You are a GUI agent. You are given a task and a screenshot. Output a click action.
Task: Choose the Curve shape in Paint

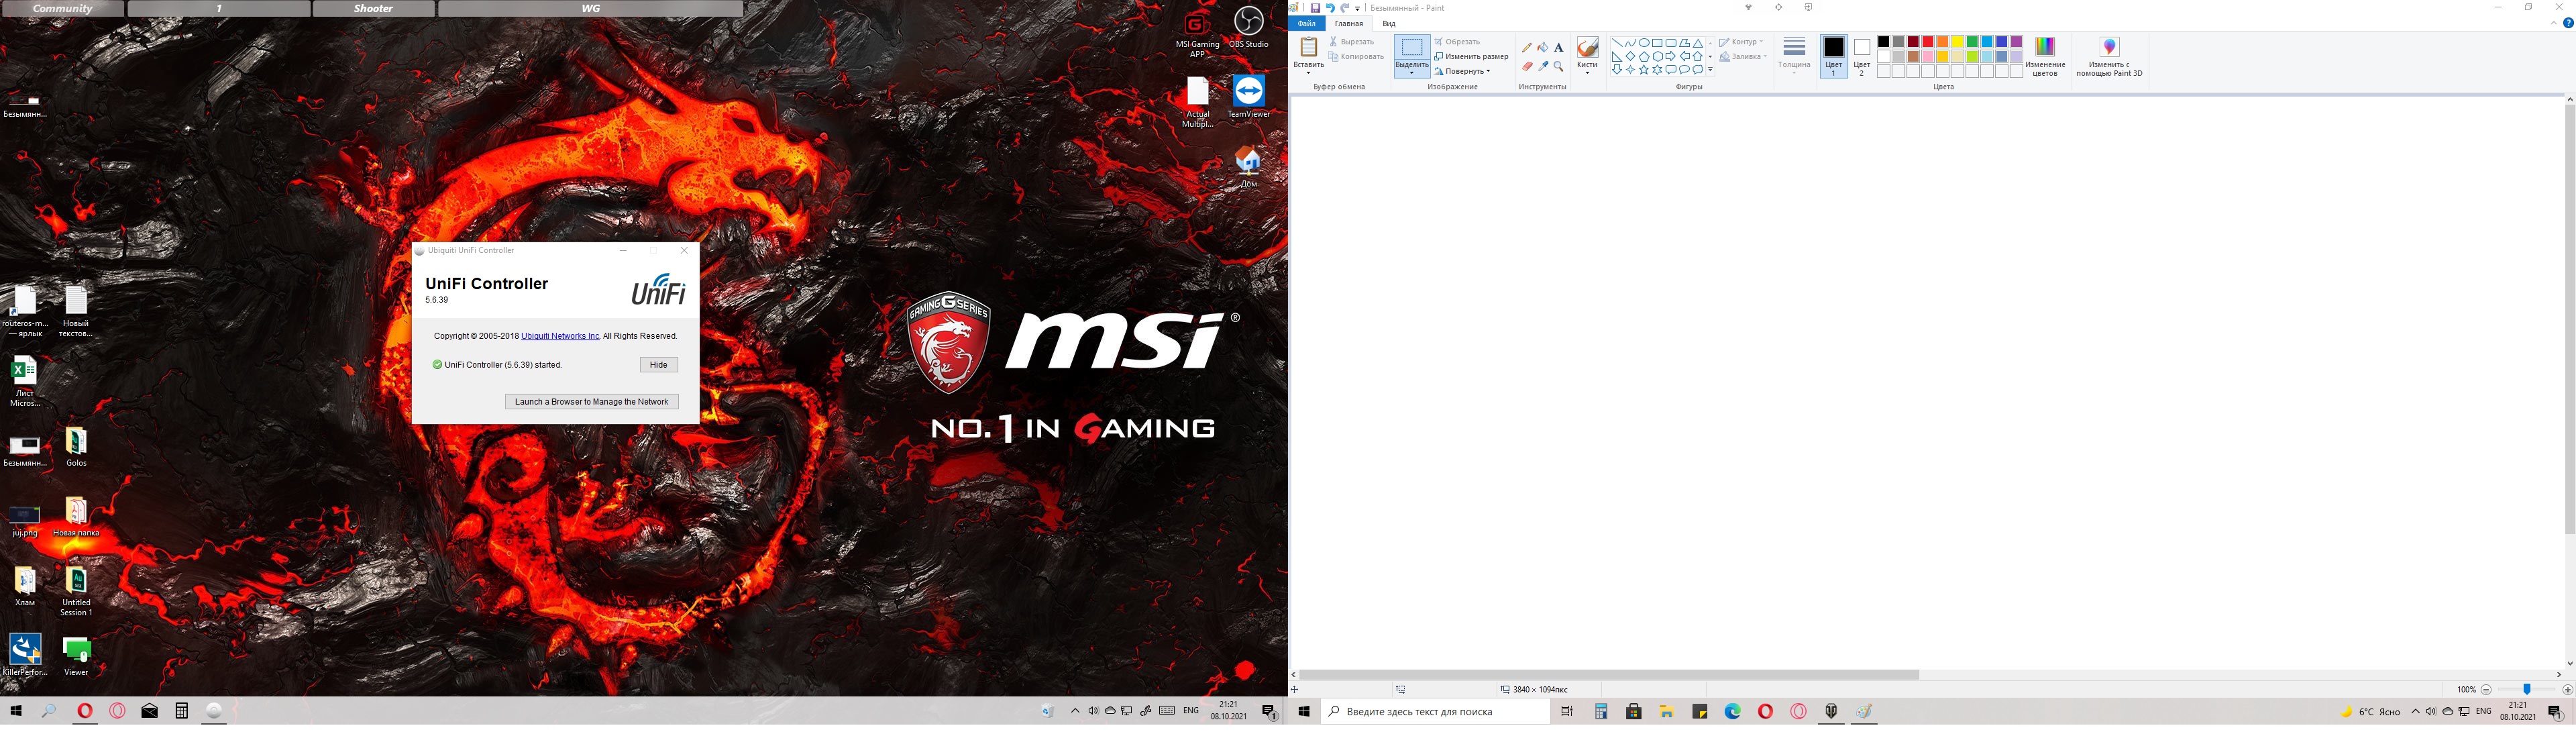tap(1631, 43)
